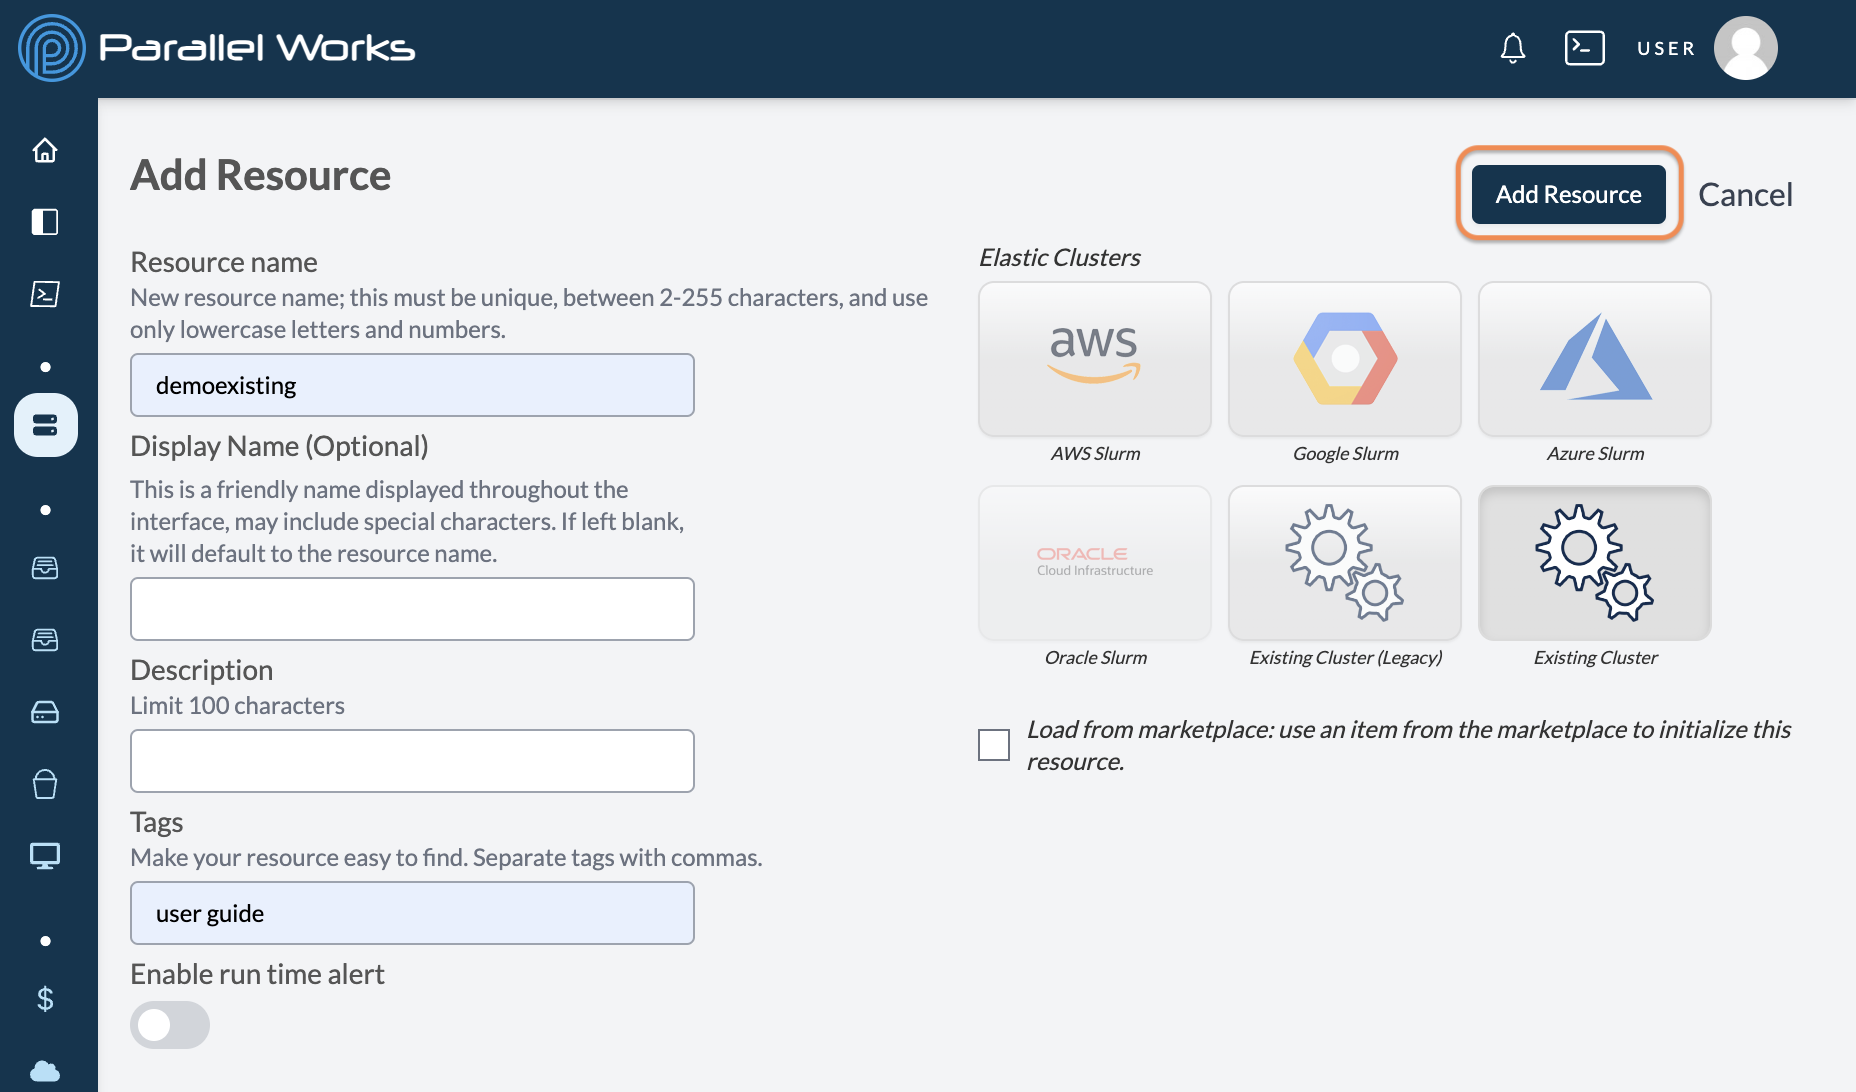The image size is (1856, 1092).
Task: Select the Google Slurm cluster tile
Action: (x=1345, y=359)
